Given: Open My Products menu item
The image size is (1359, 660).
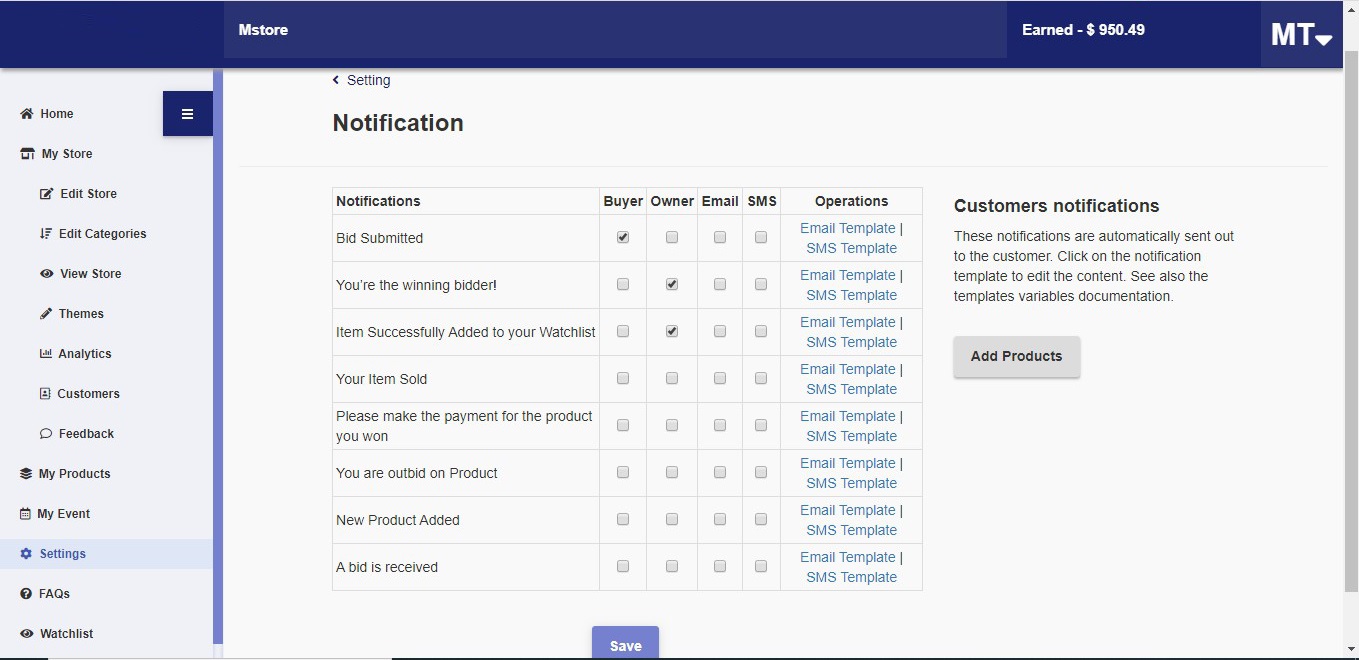Looking at the screenshot, I should coord(74,474).
